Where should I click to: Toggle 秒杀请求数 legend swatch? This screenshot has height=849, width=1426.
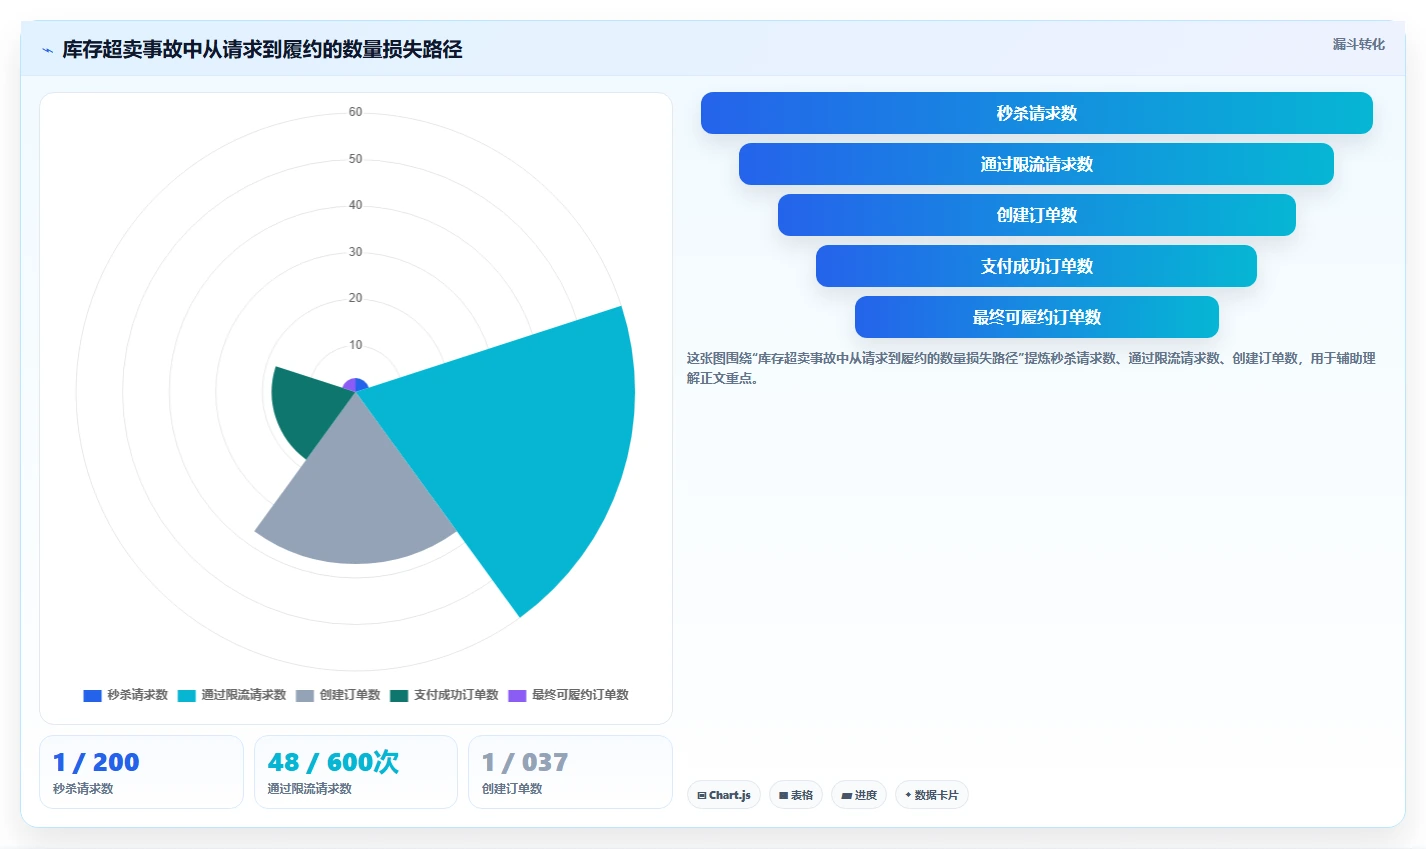[92, 695]
